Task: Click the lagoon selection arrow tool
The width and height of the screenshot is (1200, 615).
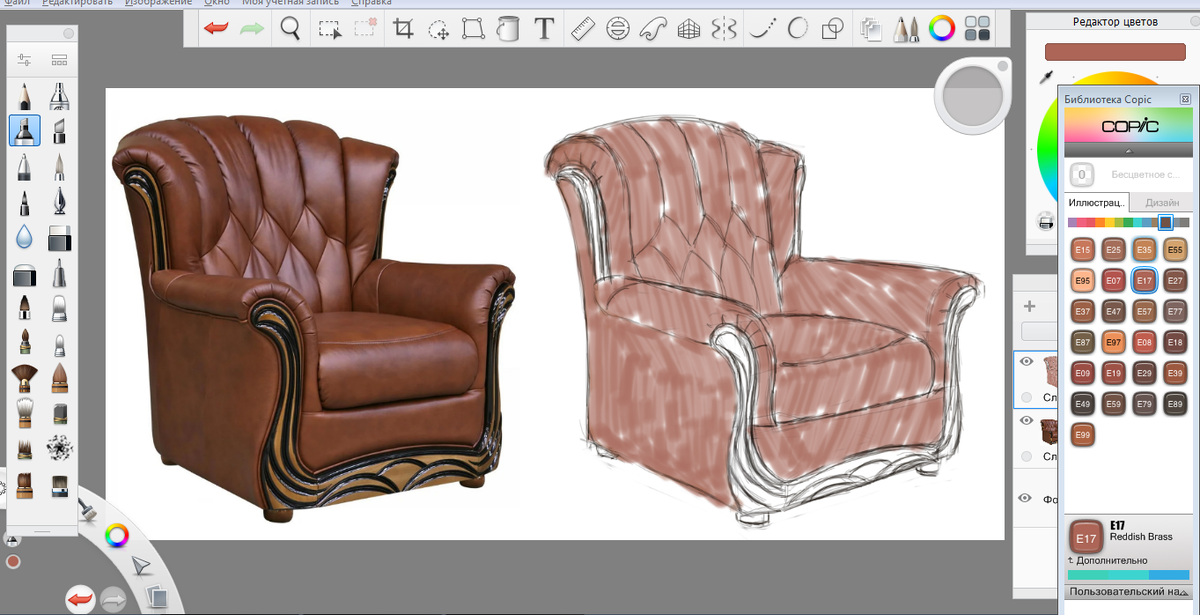Action: pos(141,566)
